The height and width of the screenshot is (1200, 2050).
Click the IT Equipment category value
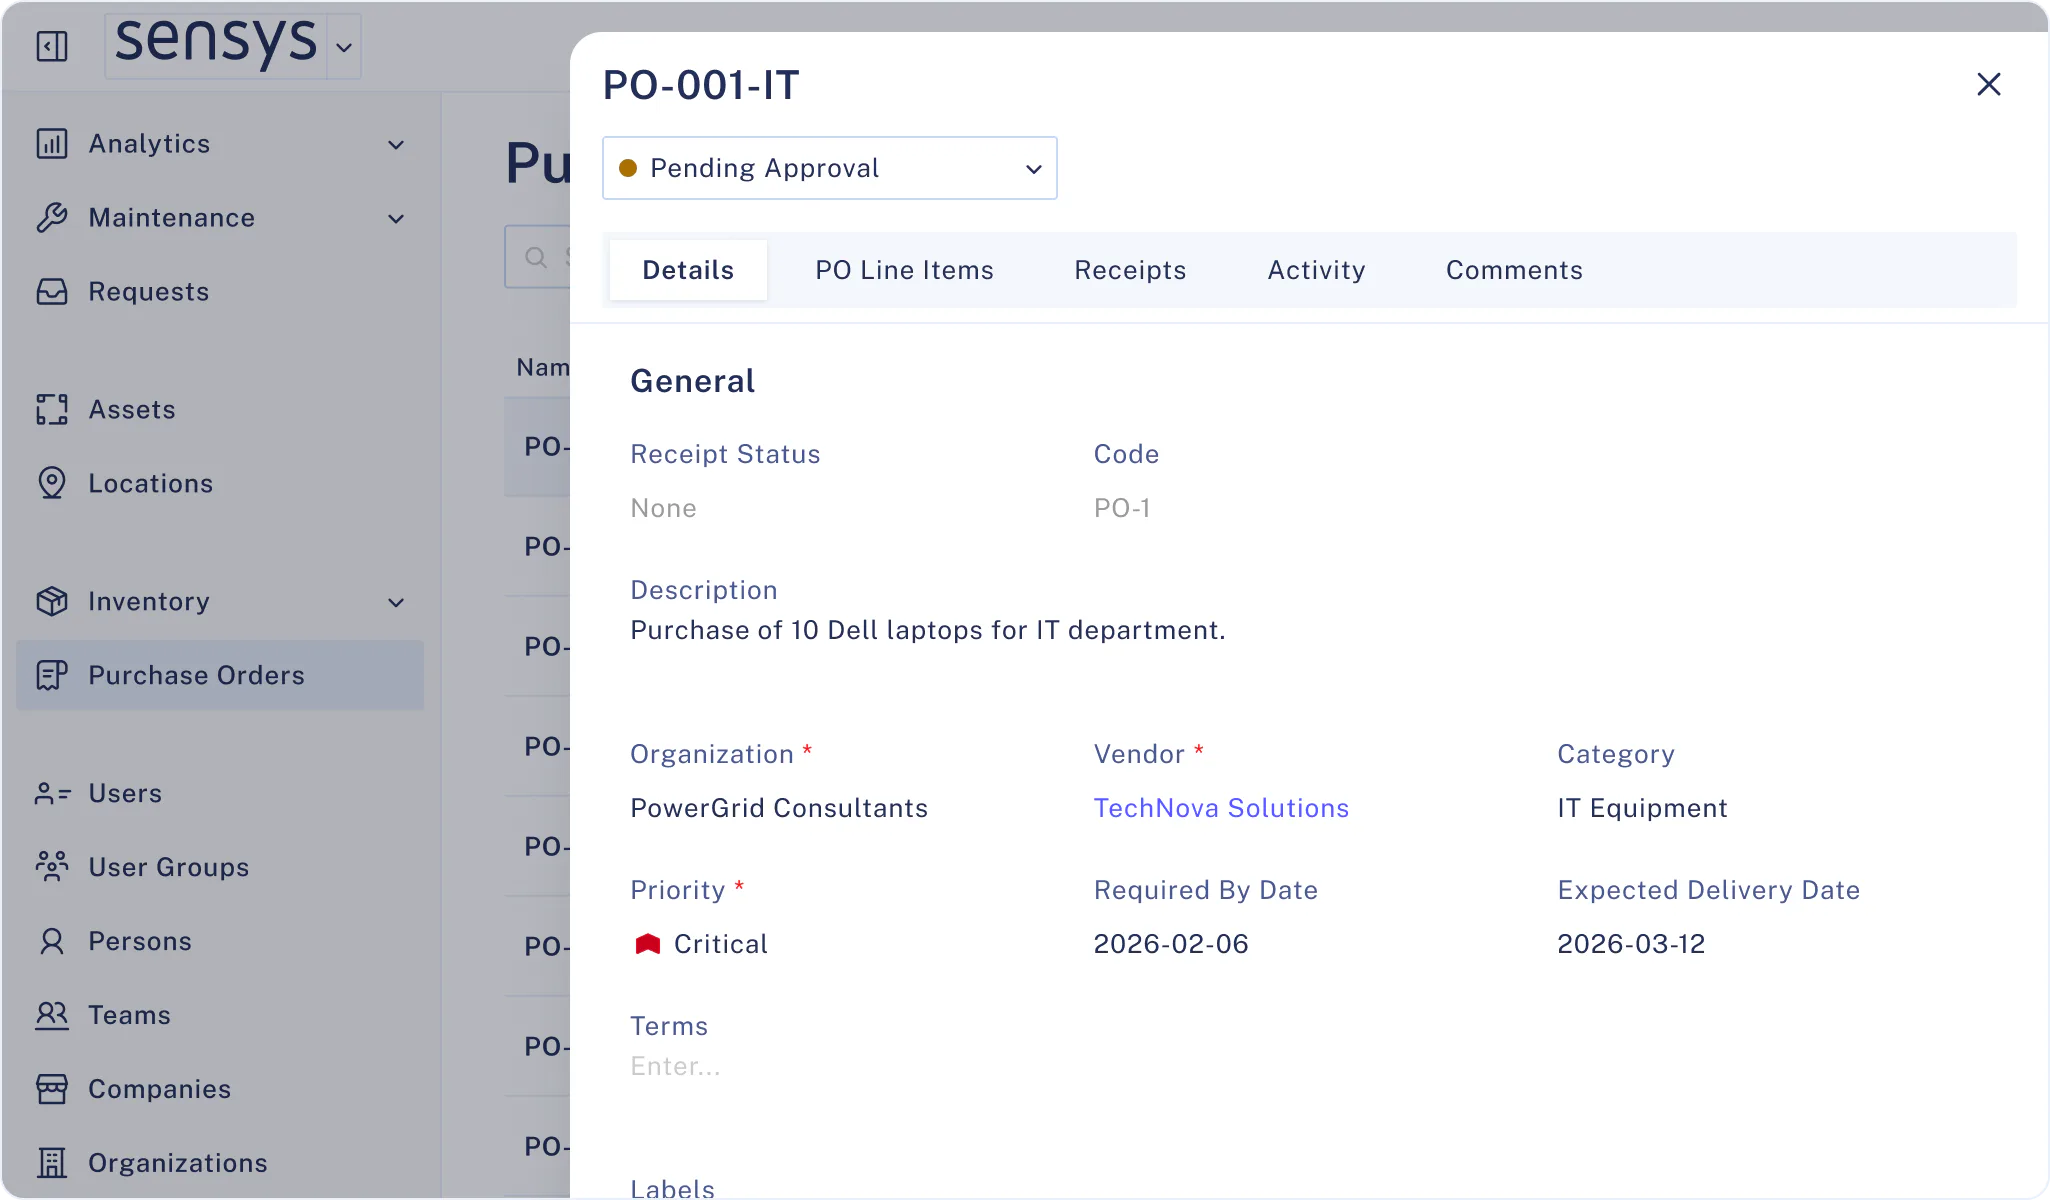click(1642, 808)
